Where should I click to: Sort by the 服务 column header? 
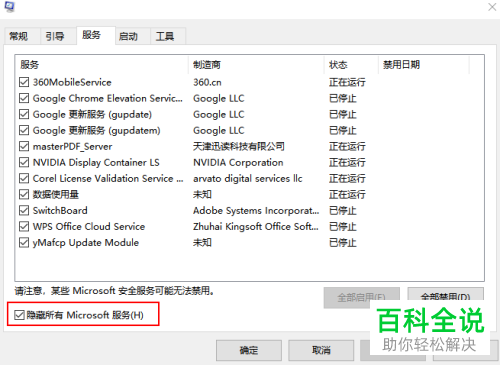tap(102, 64)
